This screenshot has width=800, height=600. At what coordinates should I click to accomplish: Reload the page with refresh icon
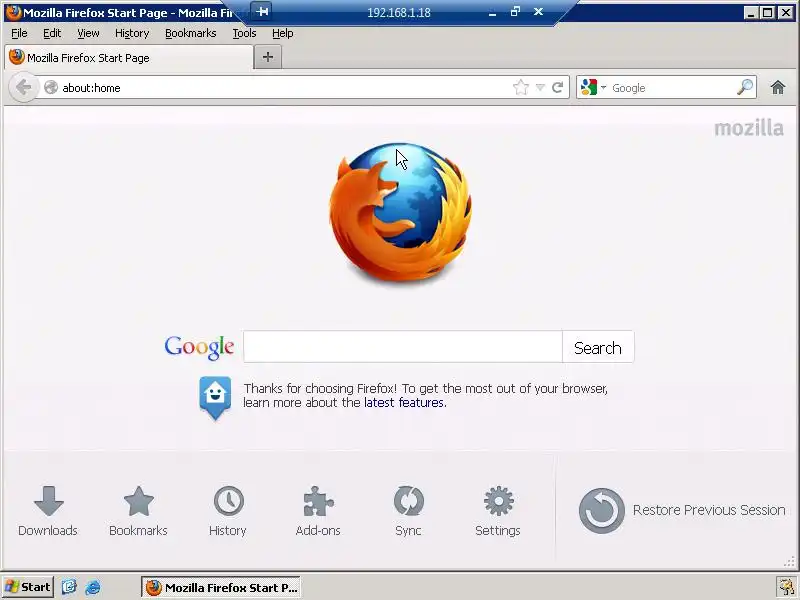[x=558, y=87]
